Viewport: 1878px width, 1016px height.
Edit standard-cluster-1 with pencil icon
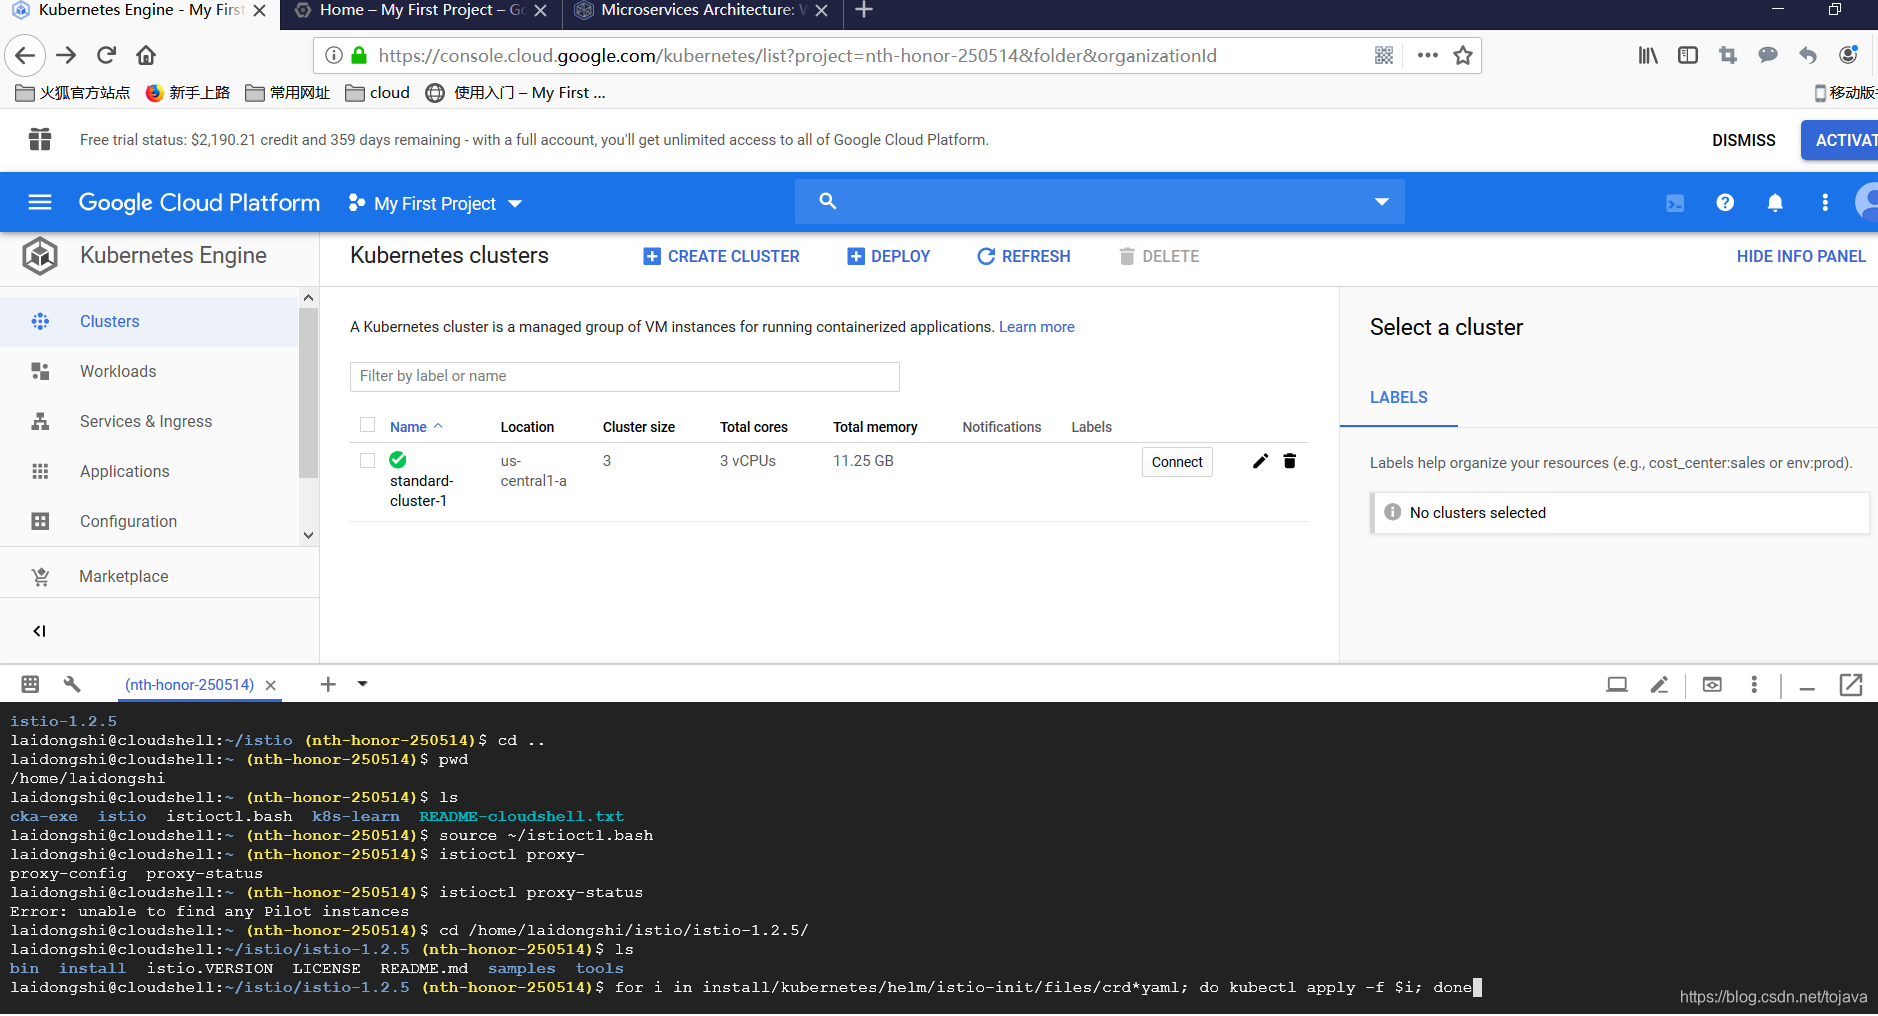pyautogui.click(x=1260, y=461)
